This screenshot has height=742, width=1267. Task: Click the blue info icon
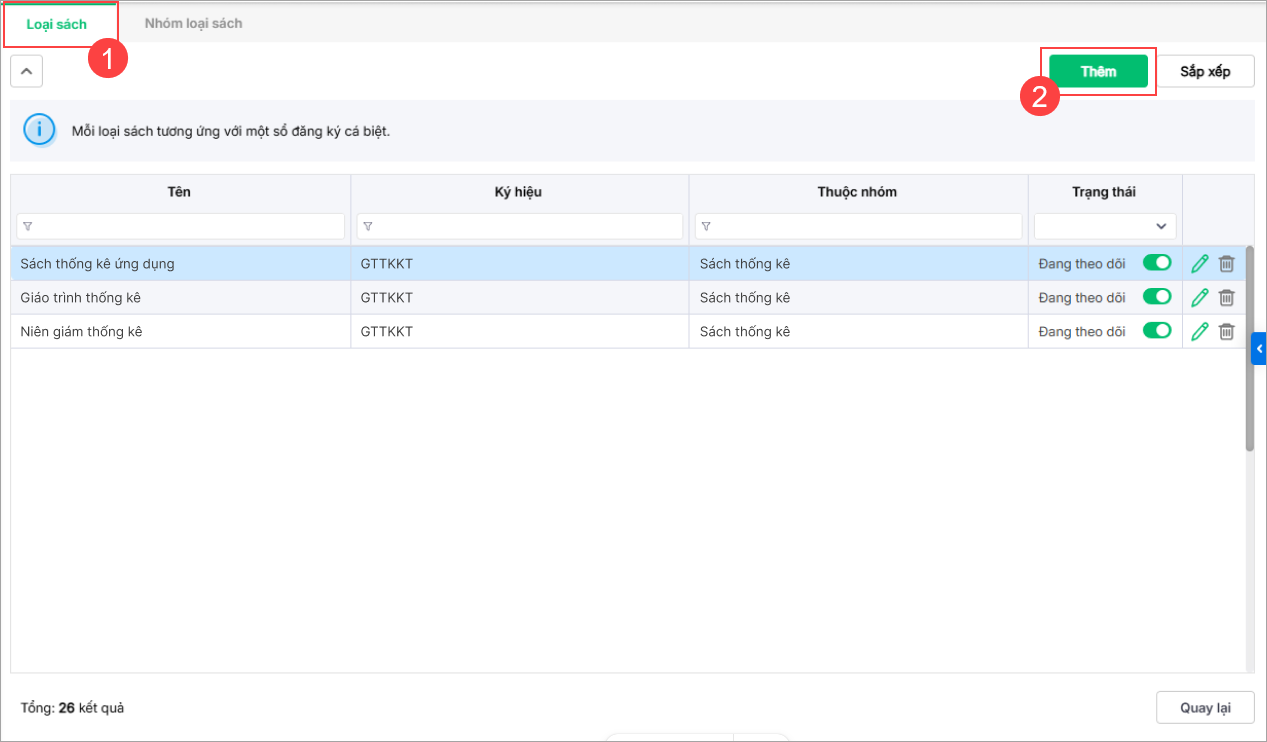39,130
